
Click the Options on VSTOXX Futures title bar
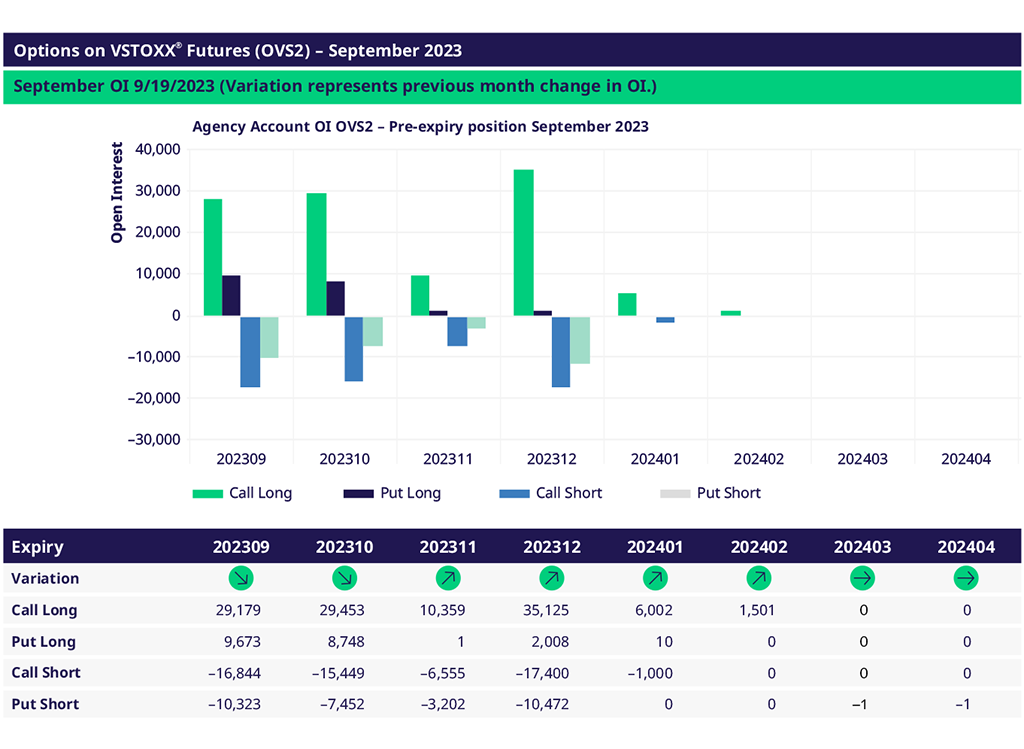512,50
